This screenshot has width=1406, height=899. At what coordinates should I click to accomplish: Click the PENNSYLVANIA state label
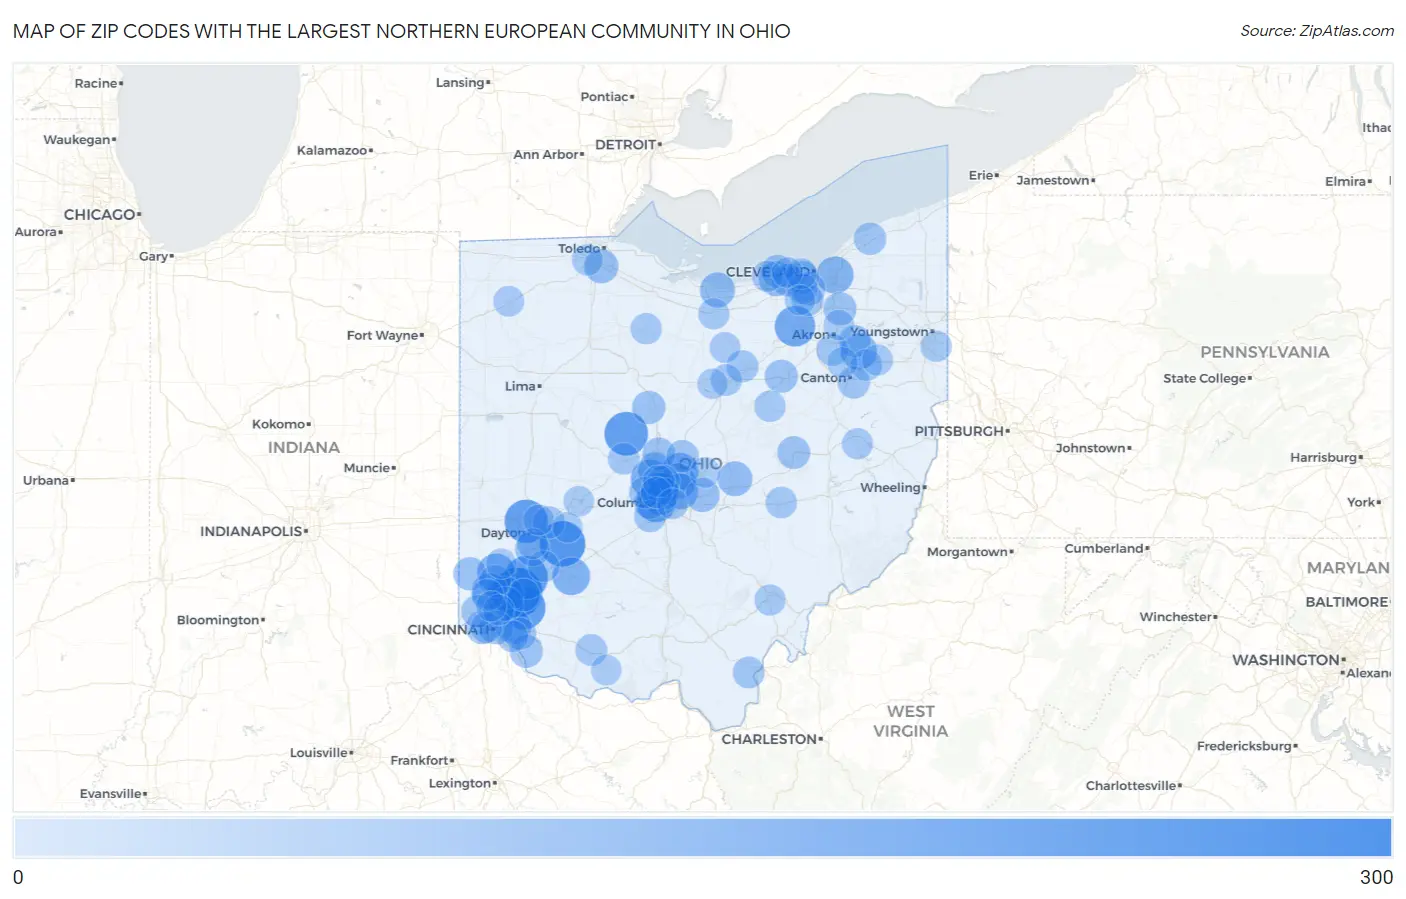tap(1265, 353)
